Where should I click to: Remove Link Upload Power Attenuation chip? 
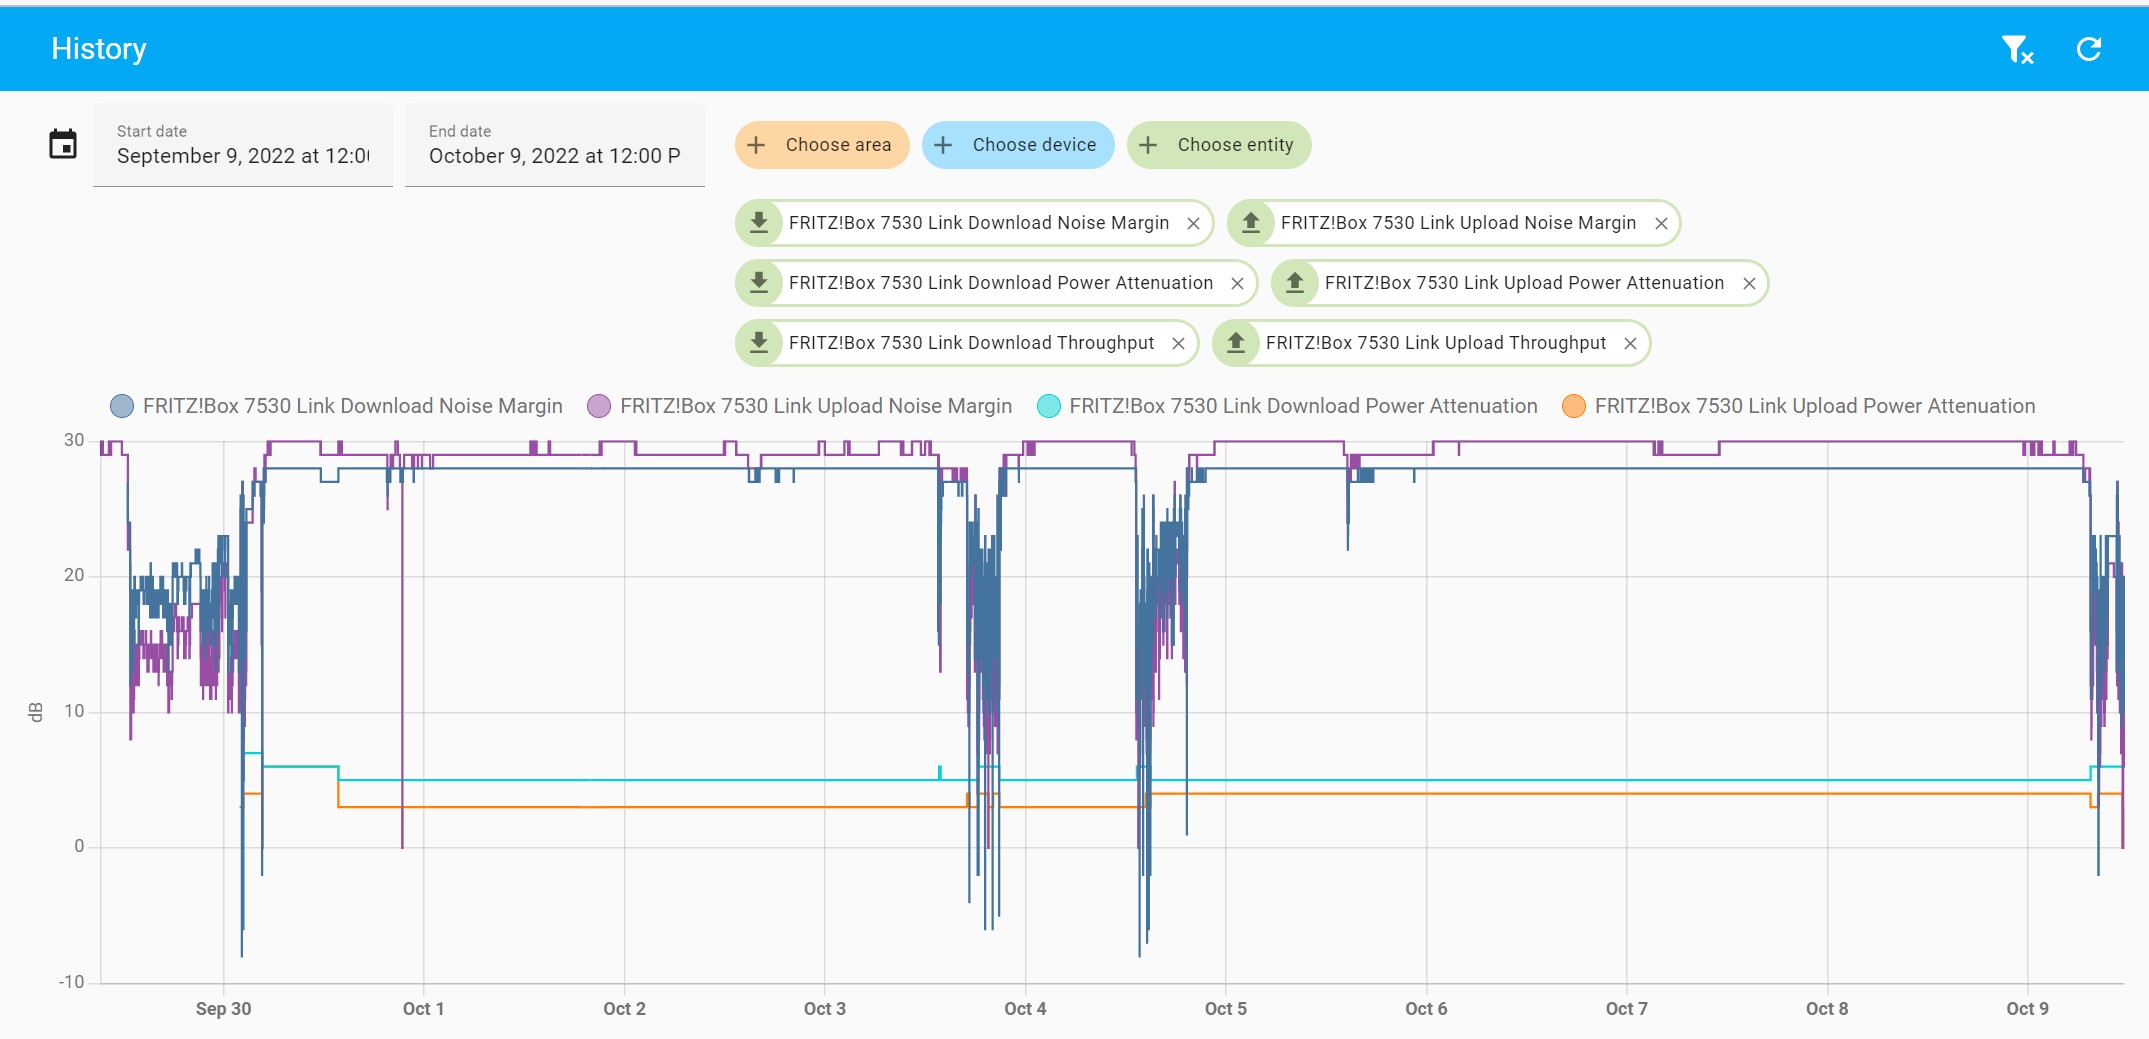[x=1749, y=284]
